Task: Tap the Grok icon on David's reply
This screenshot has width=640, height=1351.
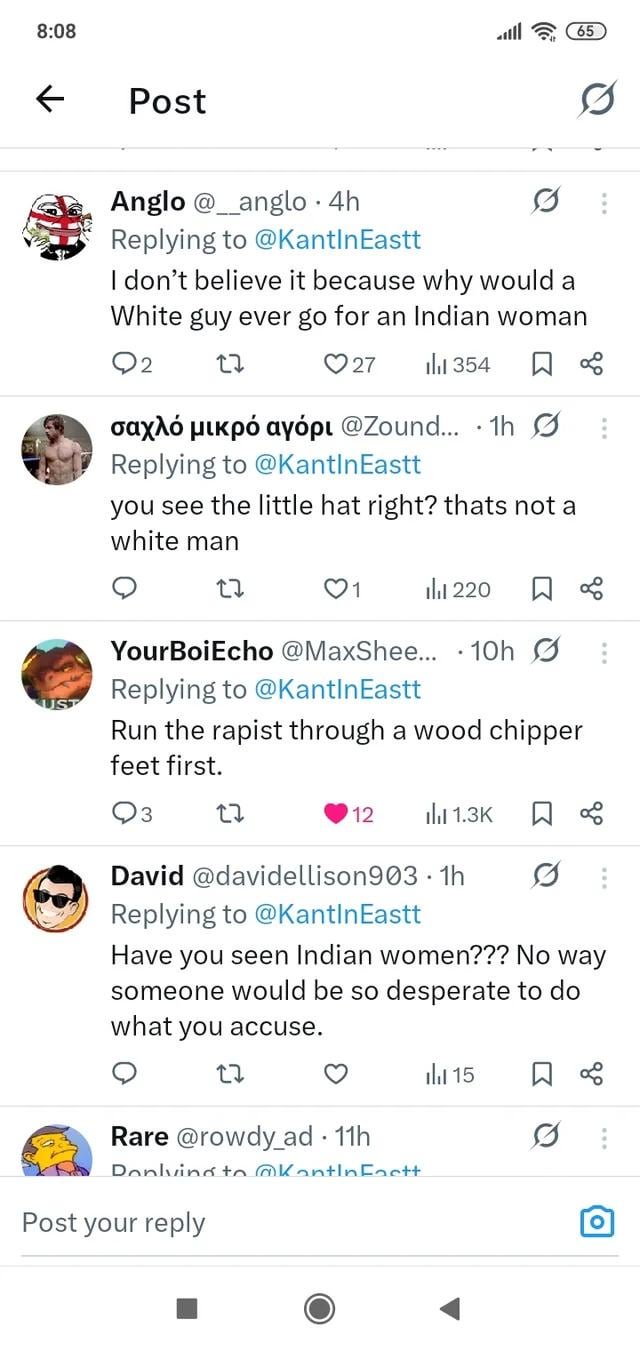Action: [546, 877]
